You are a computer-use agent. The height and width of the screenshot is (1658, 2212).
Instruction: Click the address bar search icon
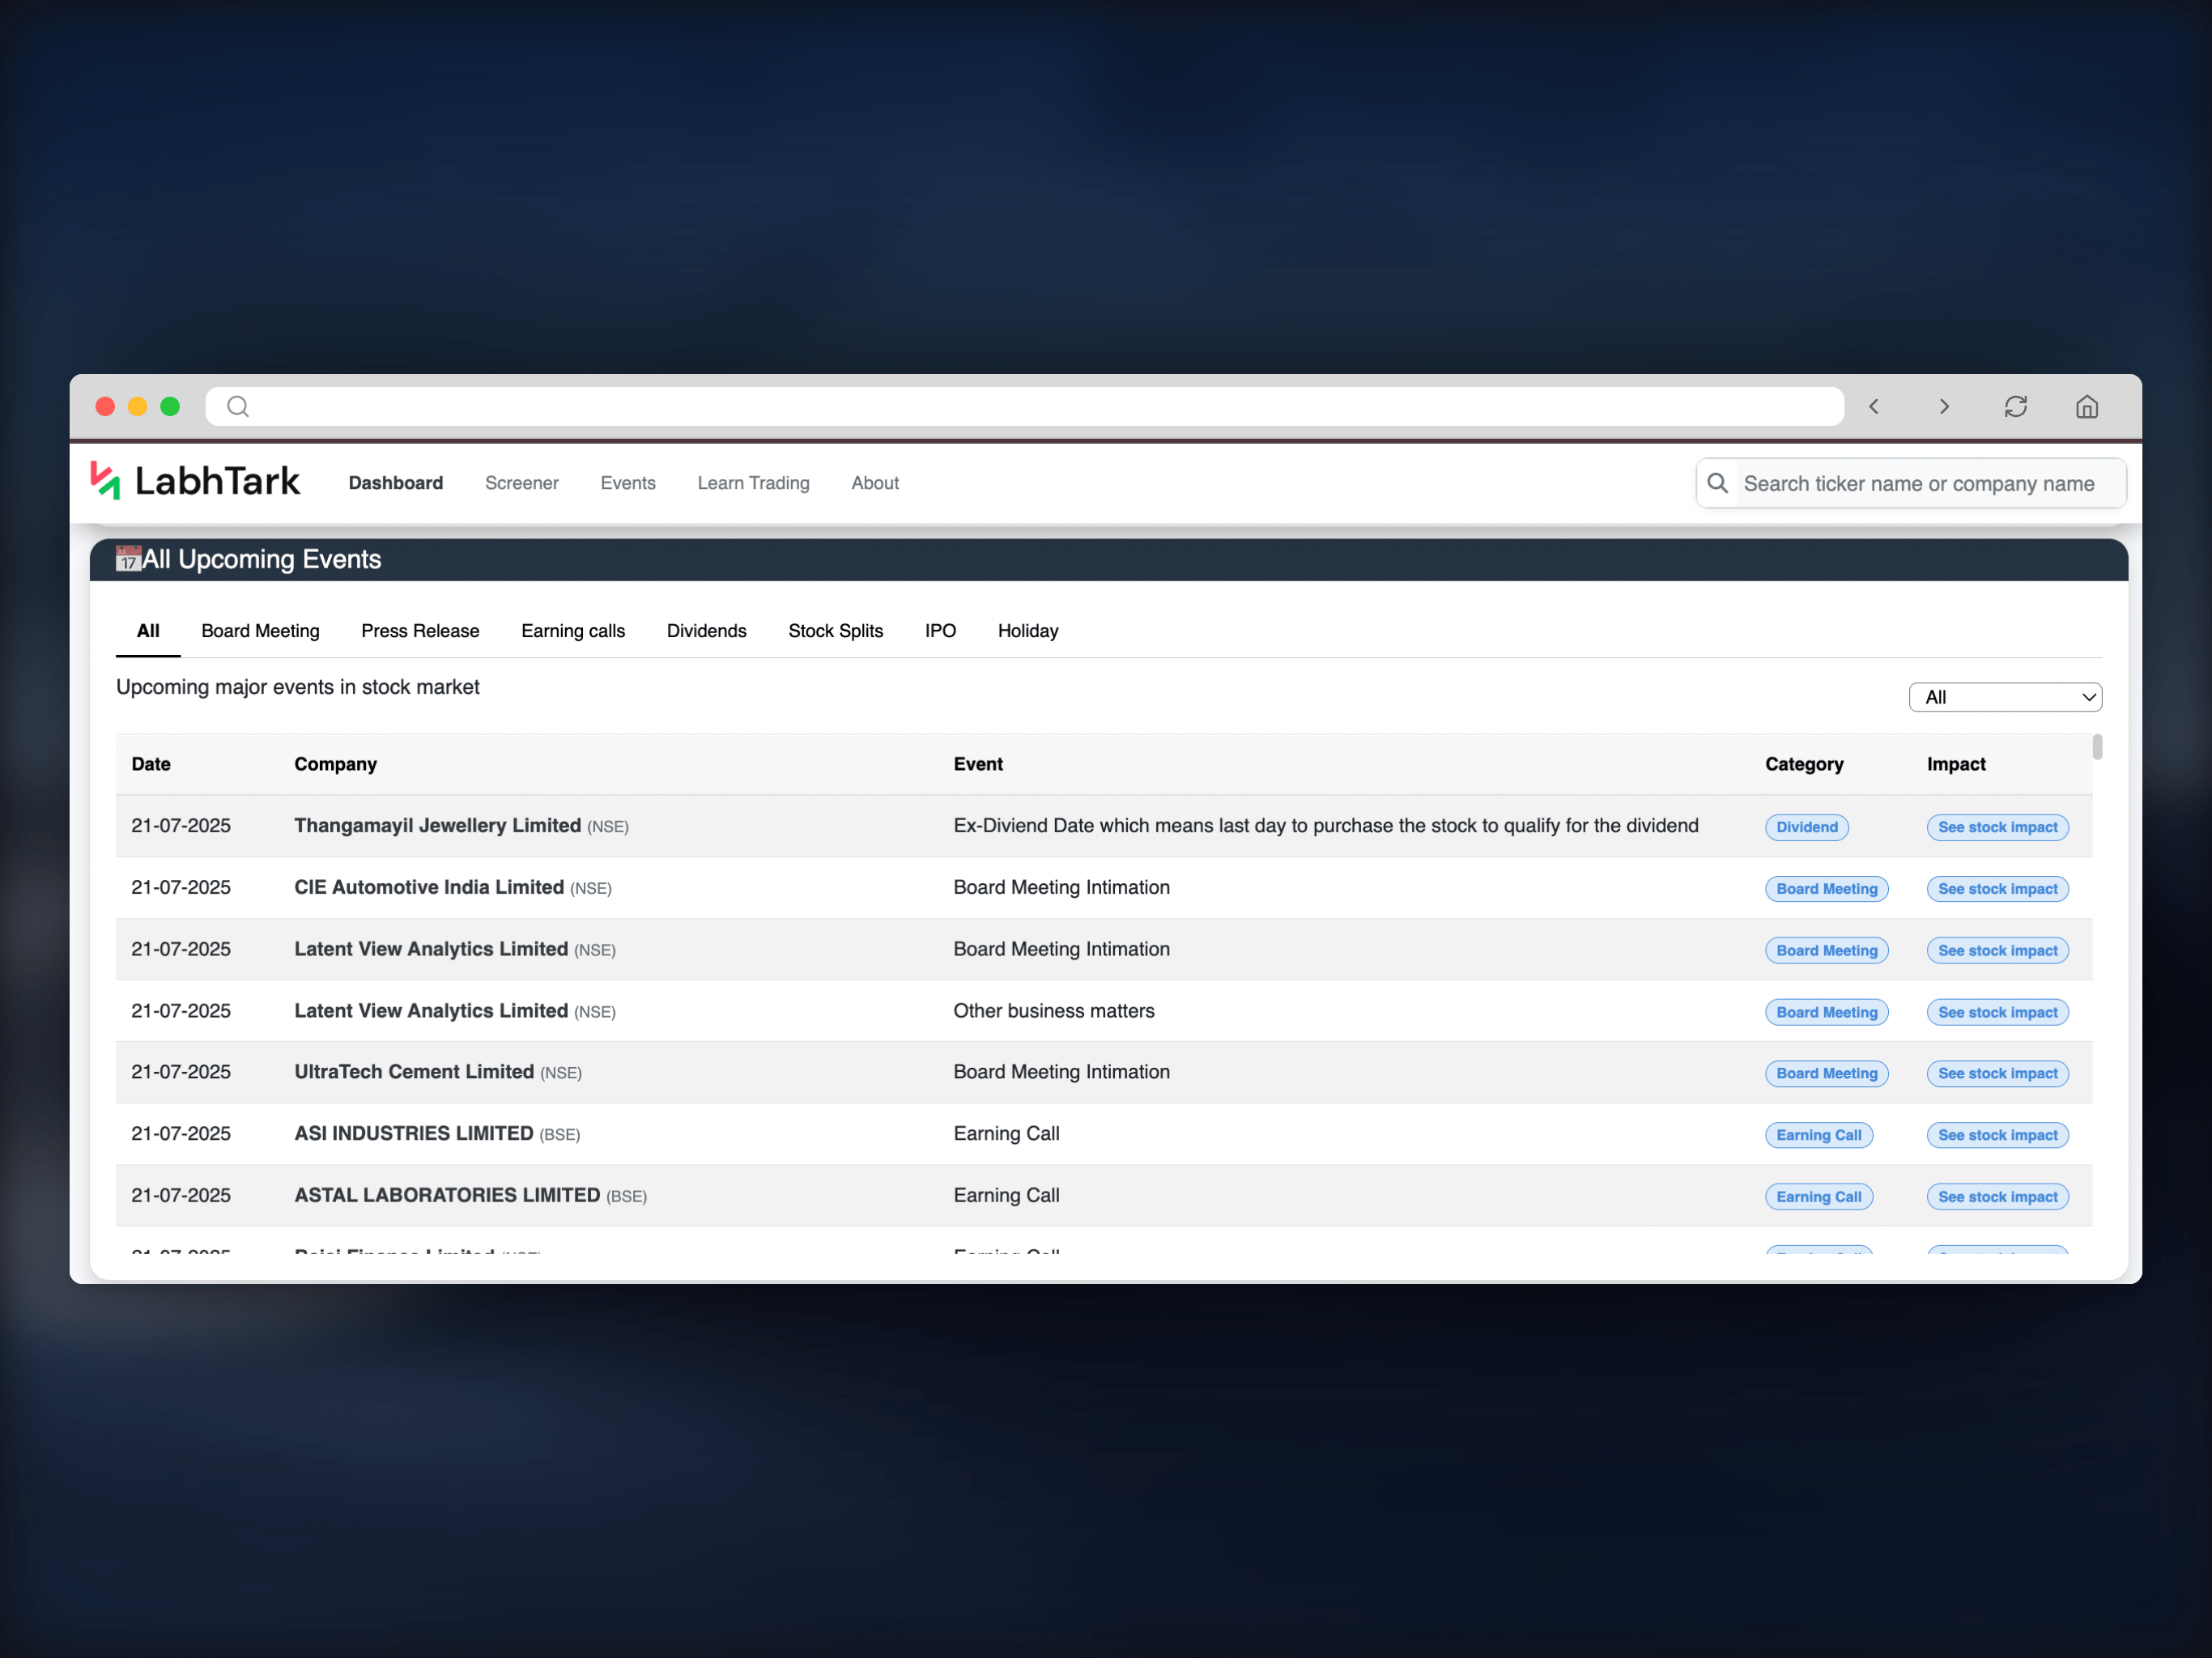(x=238, y=407)
